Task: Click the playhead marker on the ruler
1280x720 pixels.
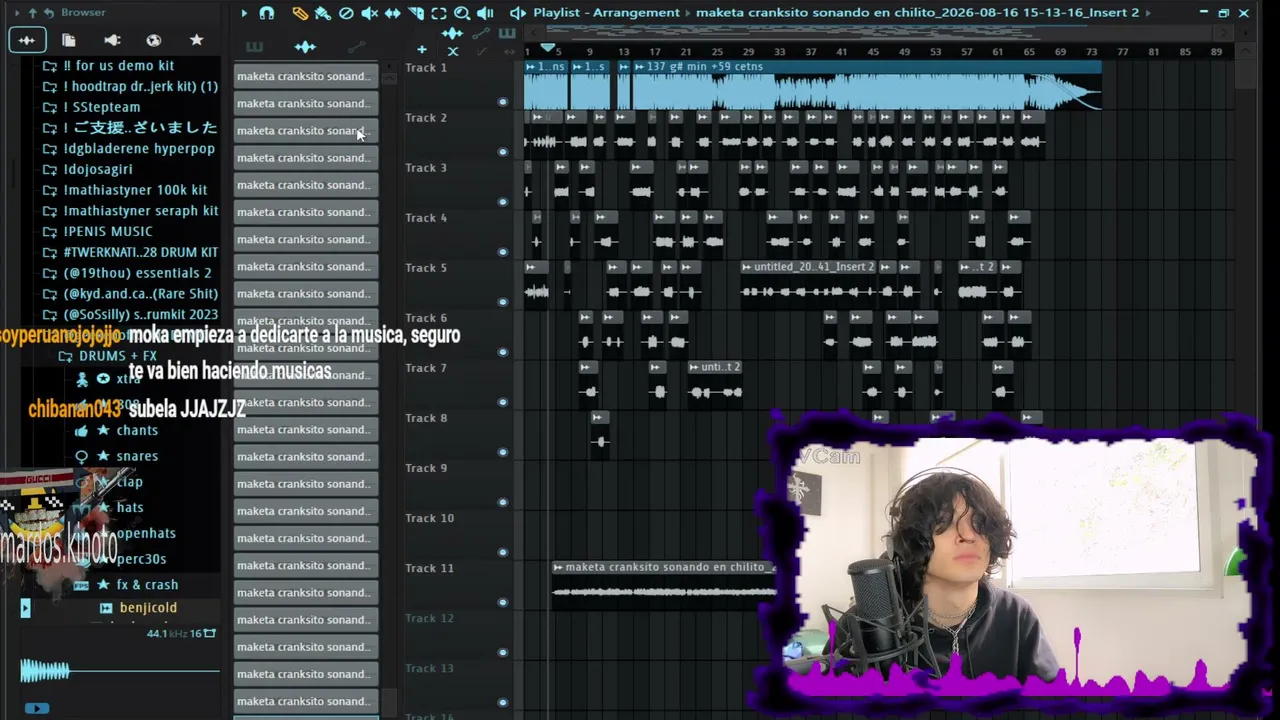Action: point(548,48)
